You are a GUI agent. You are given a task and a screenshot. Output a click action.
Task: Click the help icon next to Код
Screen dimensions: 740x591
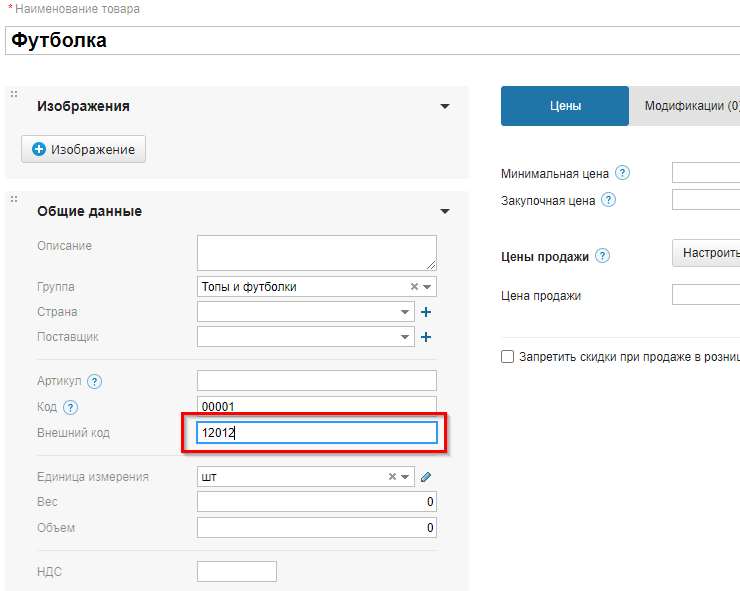(x=71, y=407)
